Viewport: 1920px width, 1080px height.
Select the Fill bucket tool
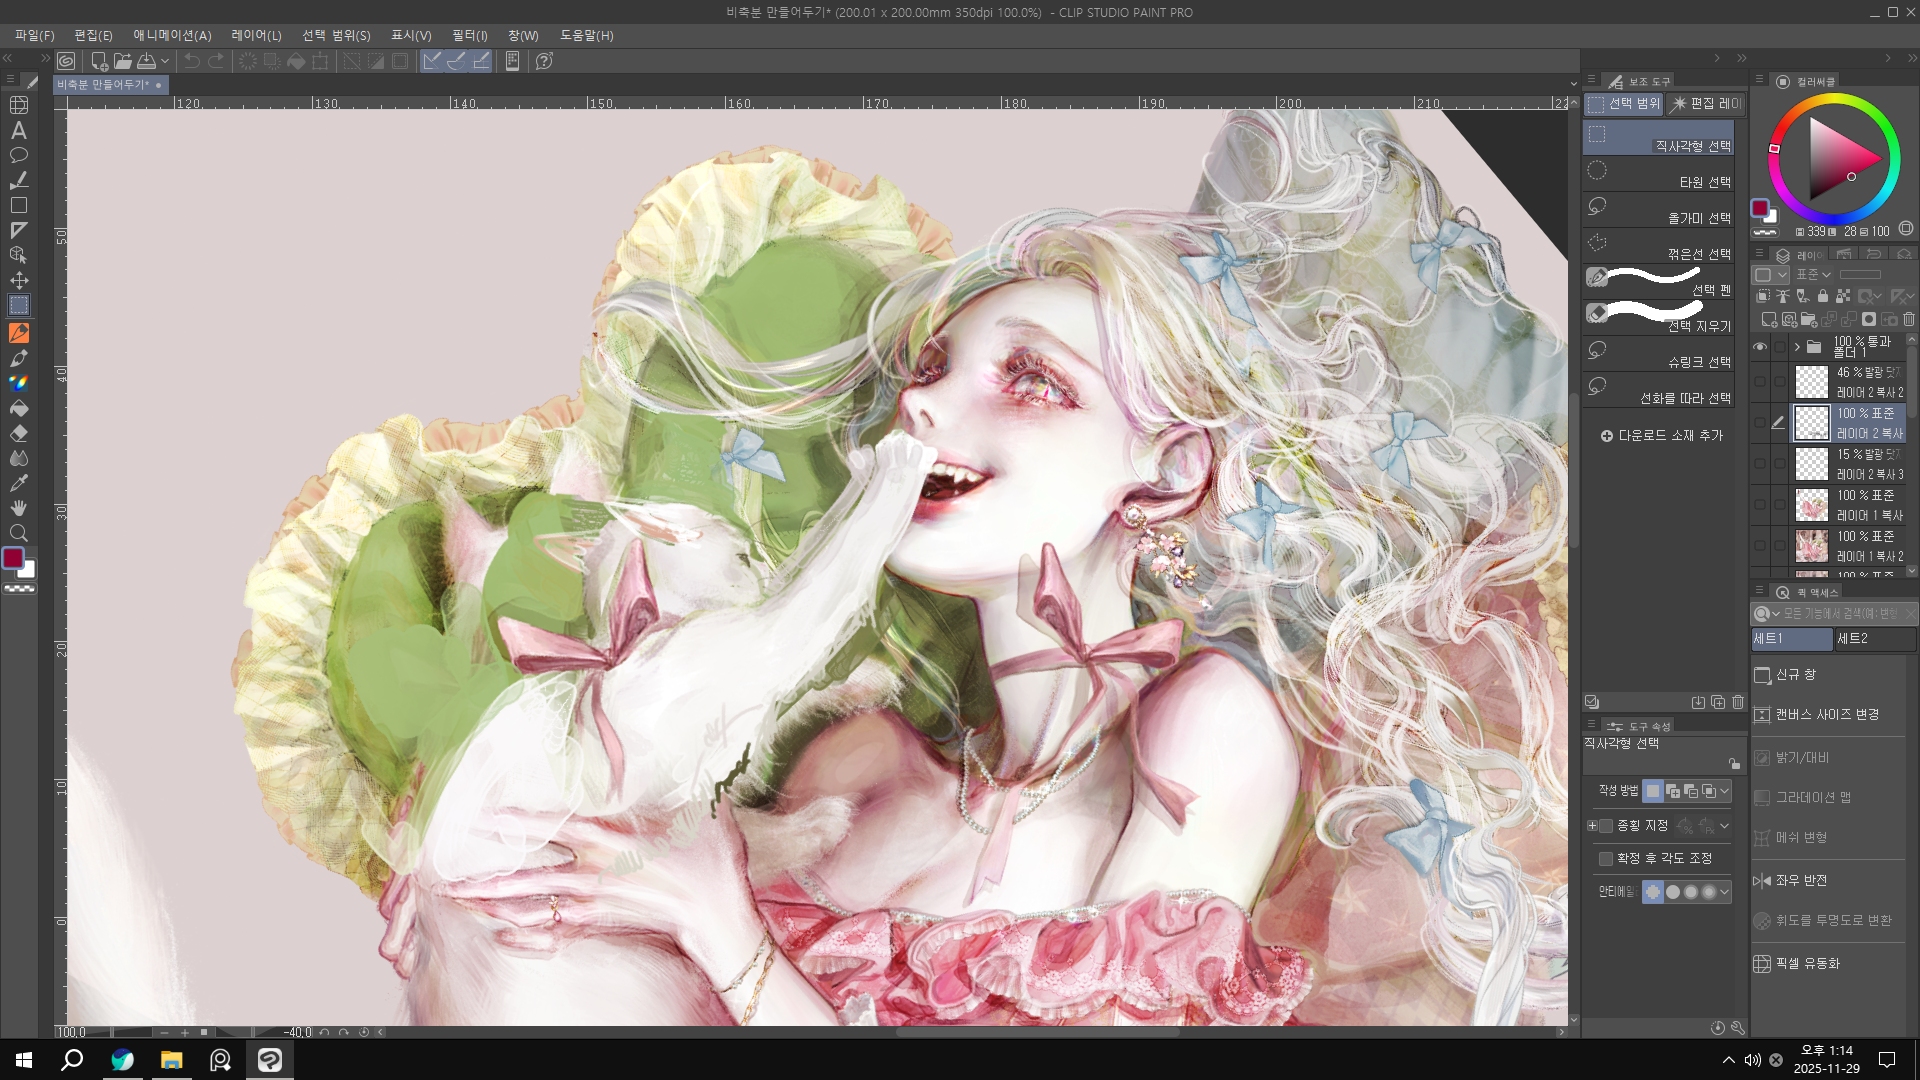pyautogui.click(x=19, y=408)
